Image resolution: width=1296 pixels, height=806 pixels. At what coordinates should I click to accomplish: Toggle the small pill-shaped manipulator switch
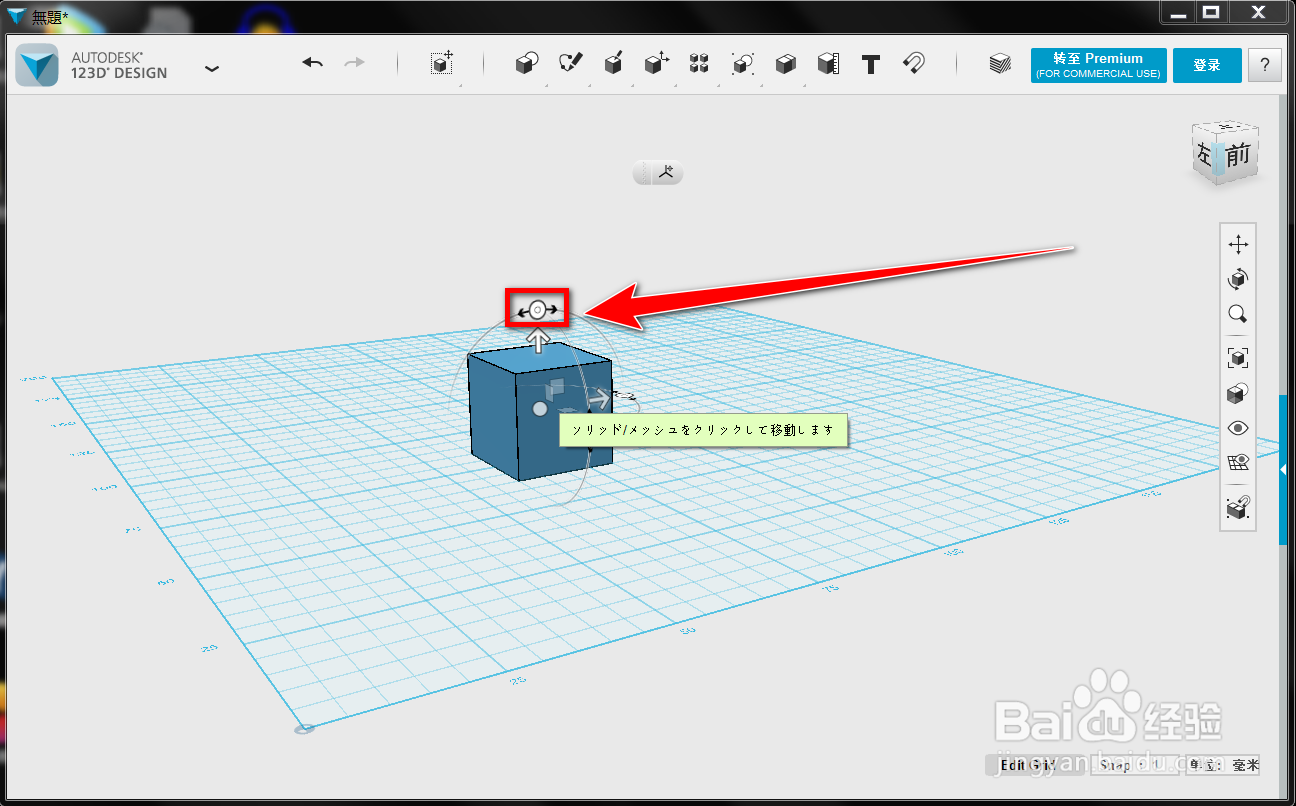tap(658, 173)
